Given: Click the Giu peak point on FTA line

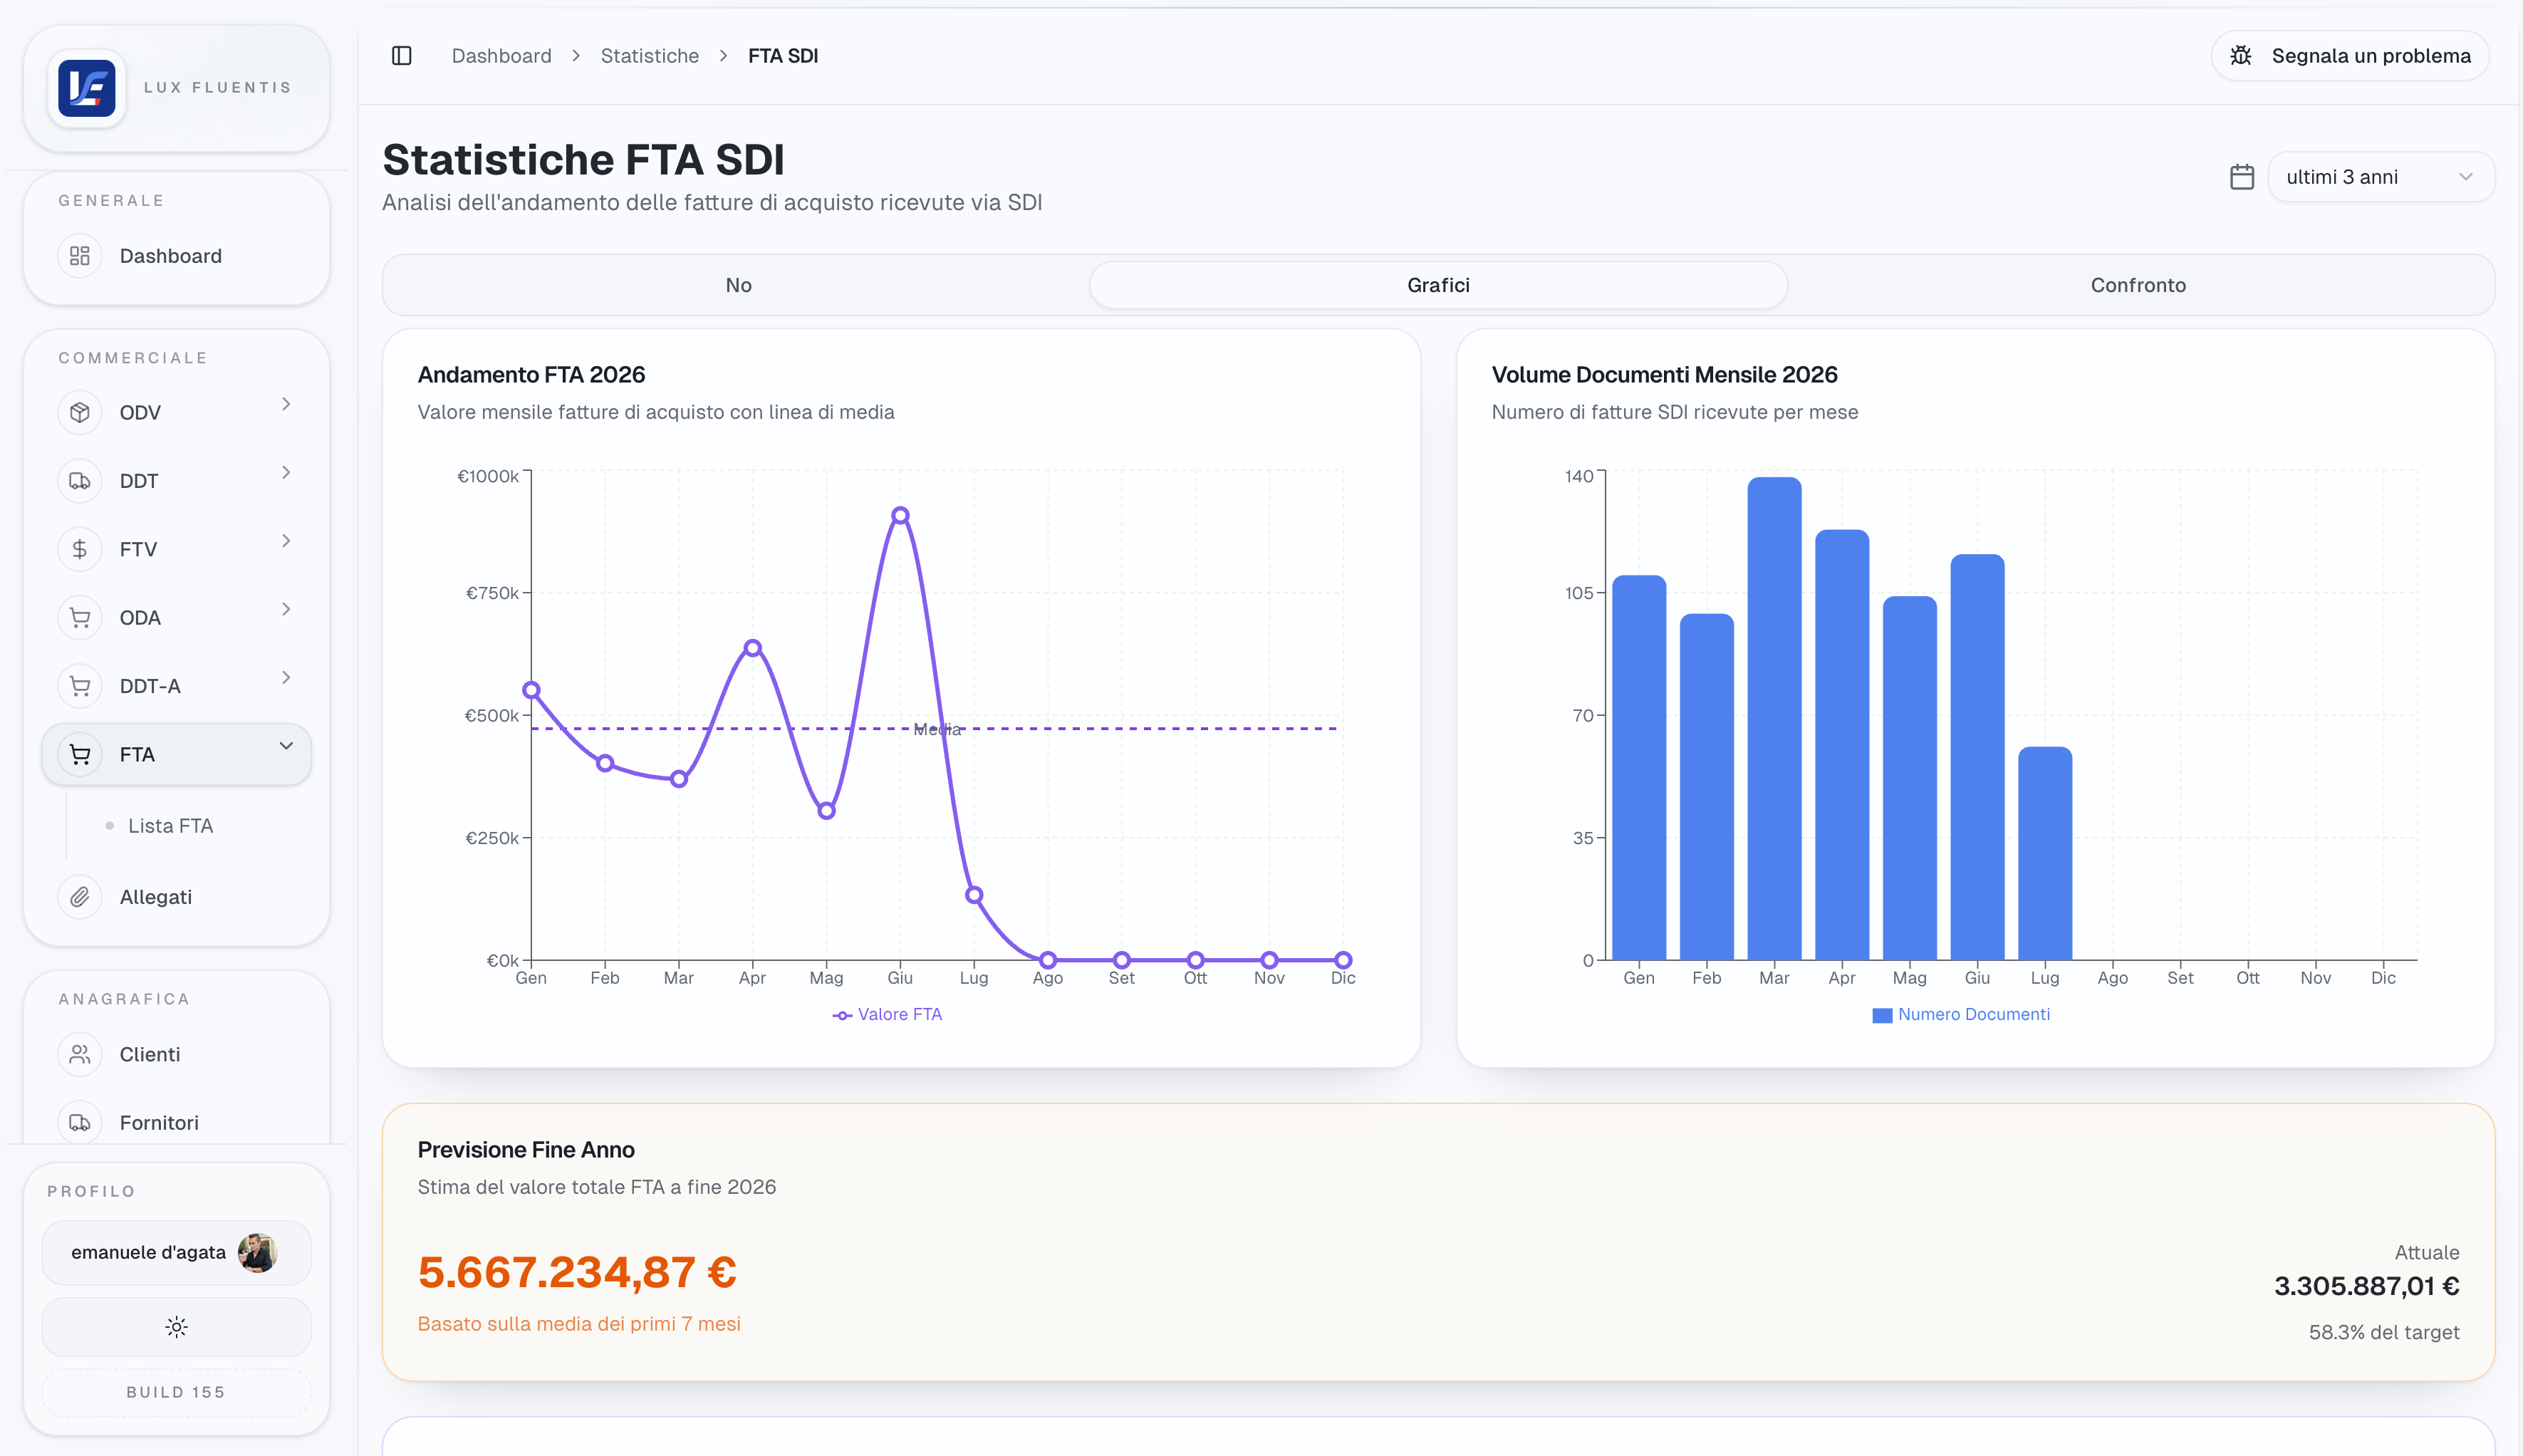Looking at the screenshot, I should (900, 515).
